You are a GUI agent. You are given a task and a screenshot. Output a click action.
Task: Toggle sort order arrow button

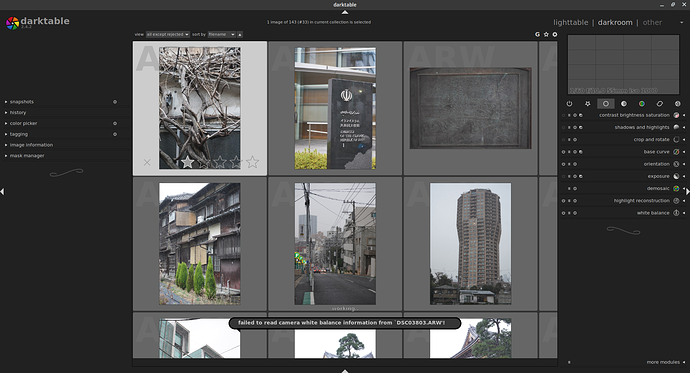point(240,34)
